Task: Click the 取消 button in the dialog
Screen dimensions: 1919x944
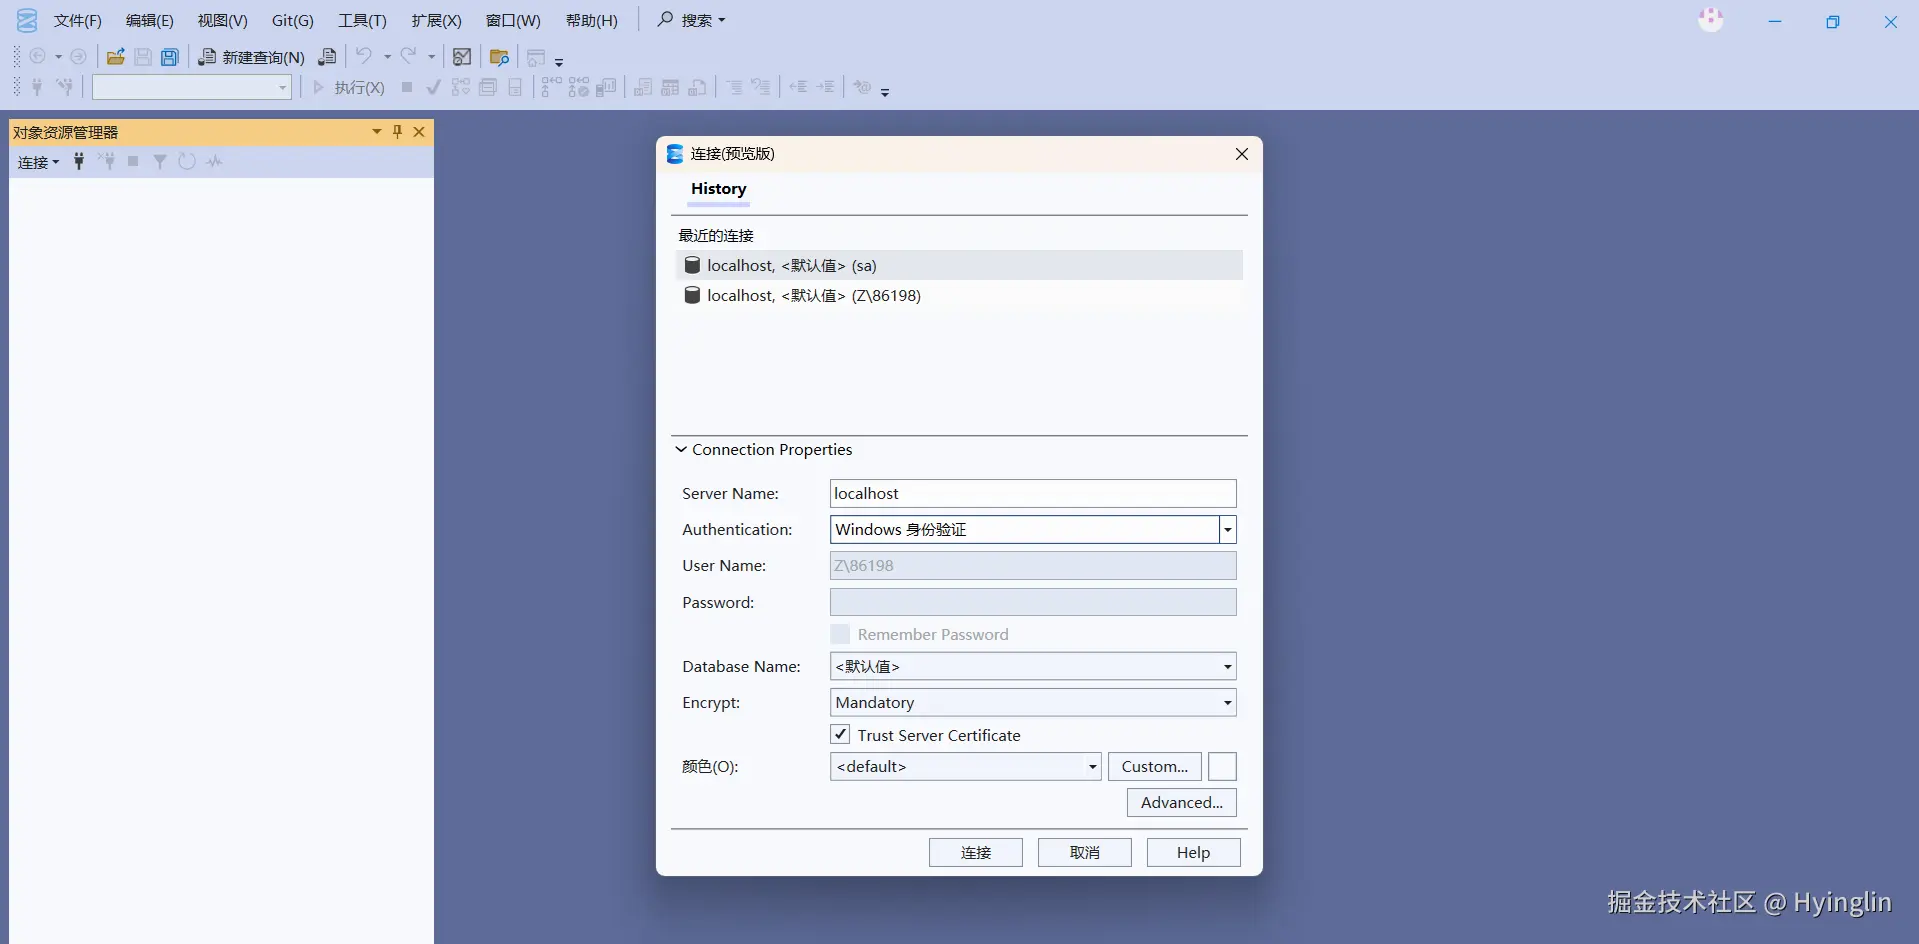Action: point(1084,852)
